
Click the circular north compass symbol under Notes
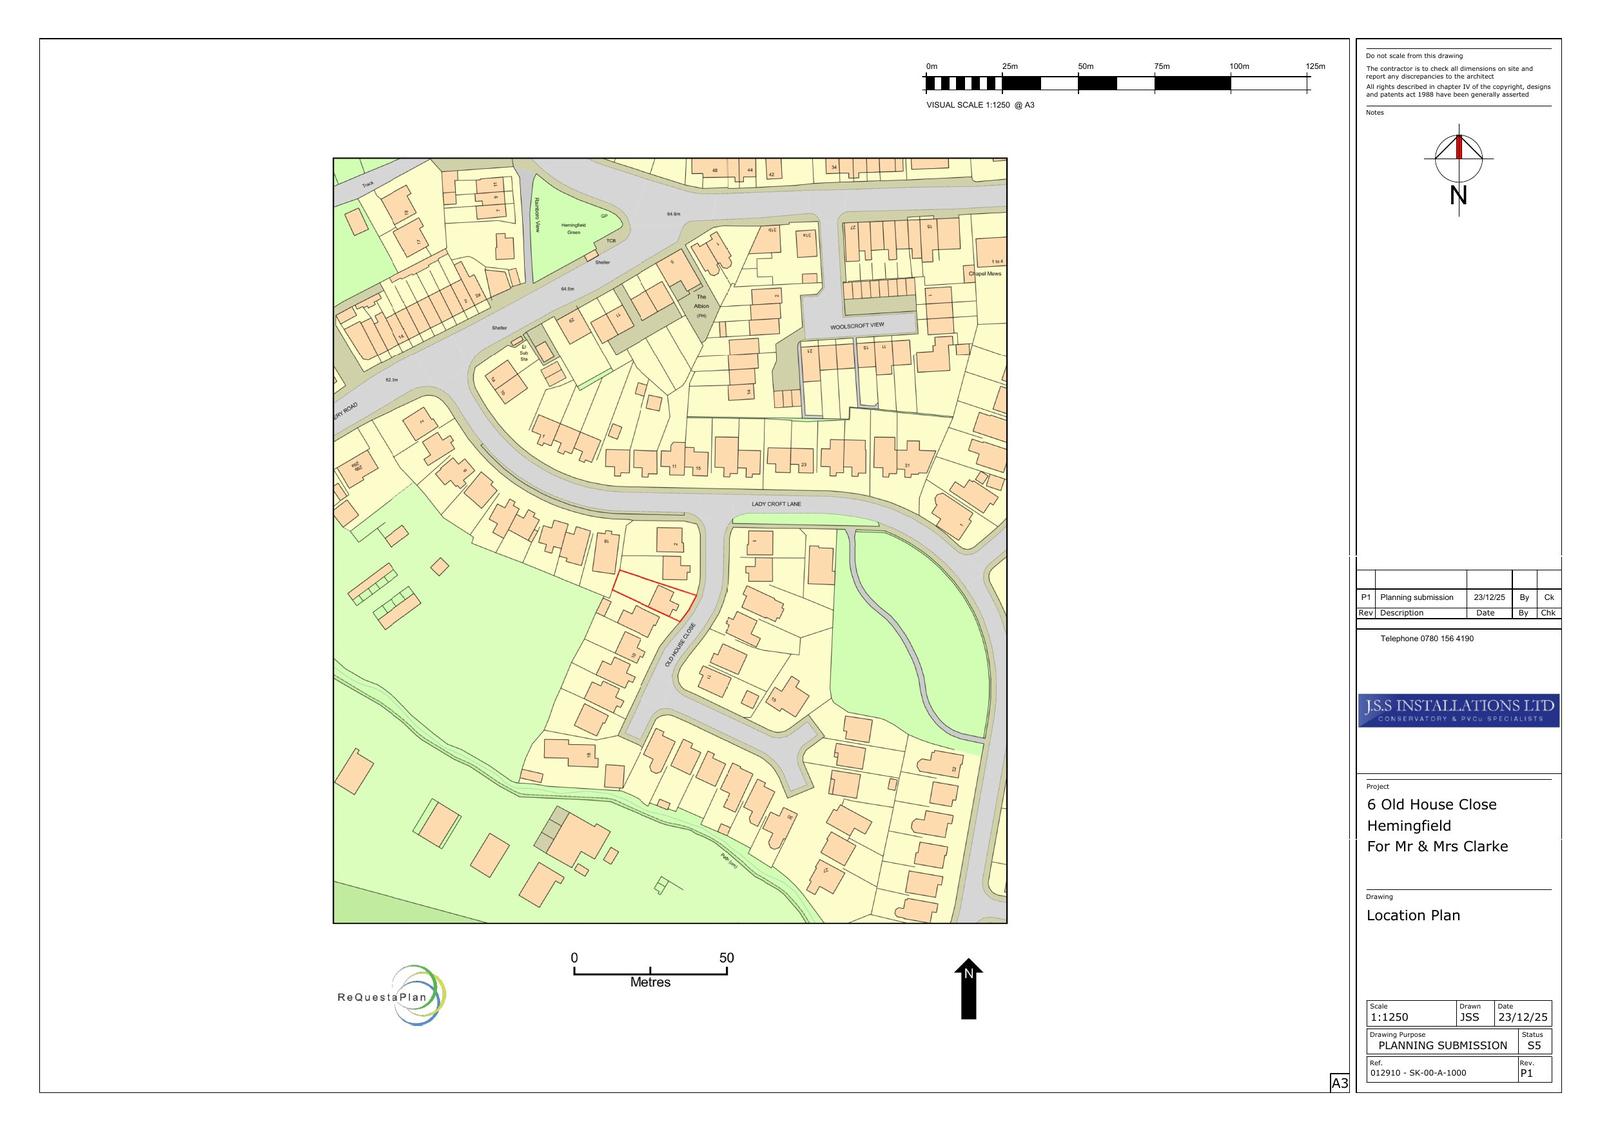1459,157
